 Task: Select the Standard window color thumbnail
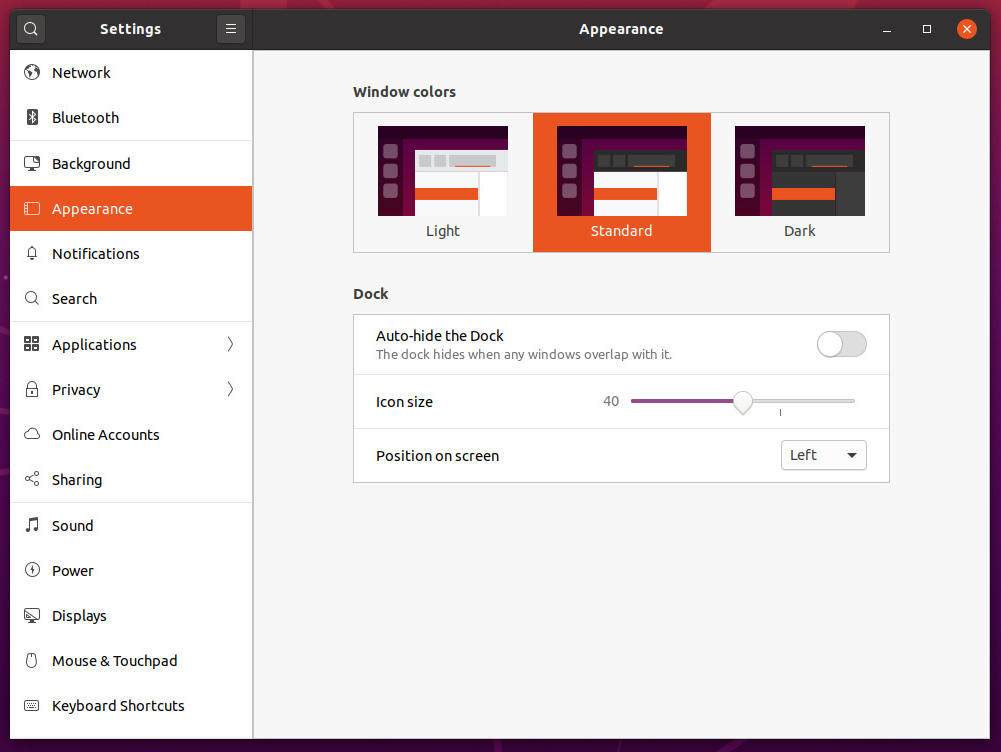click(622, 170)
